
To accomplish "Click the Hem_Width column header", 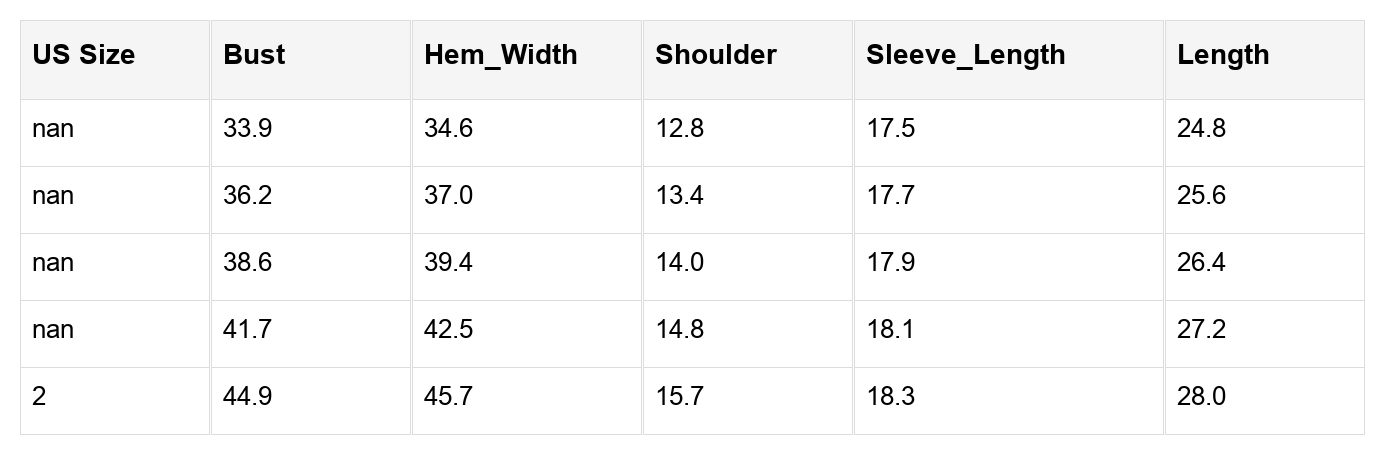I will pyautogui.click(x=500, y=55).
